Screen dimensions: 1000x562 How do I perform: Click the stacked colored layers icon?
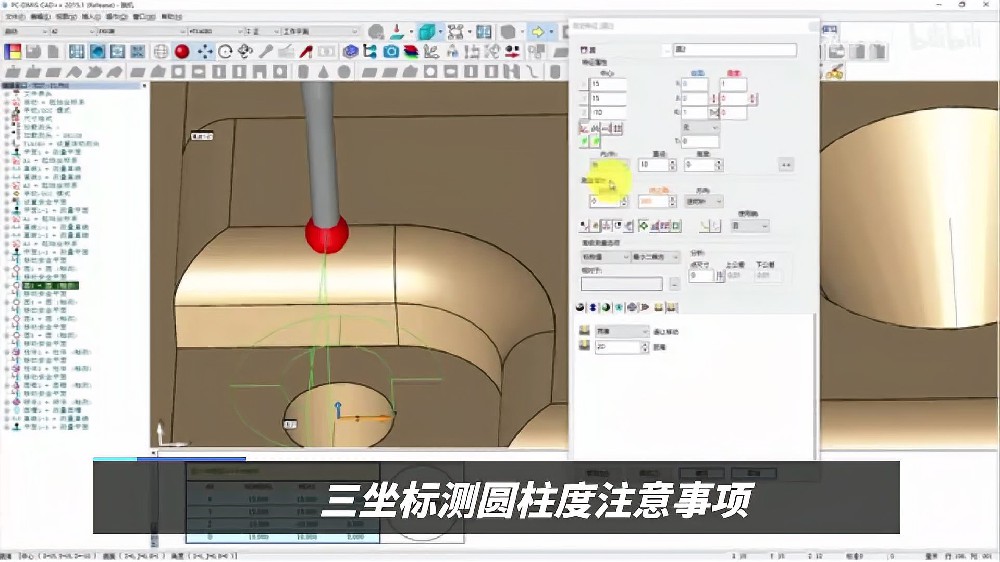coord(411,52)
